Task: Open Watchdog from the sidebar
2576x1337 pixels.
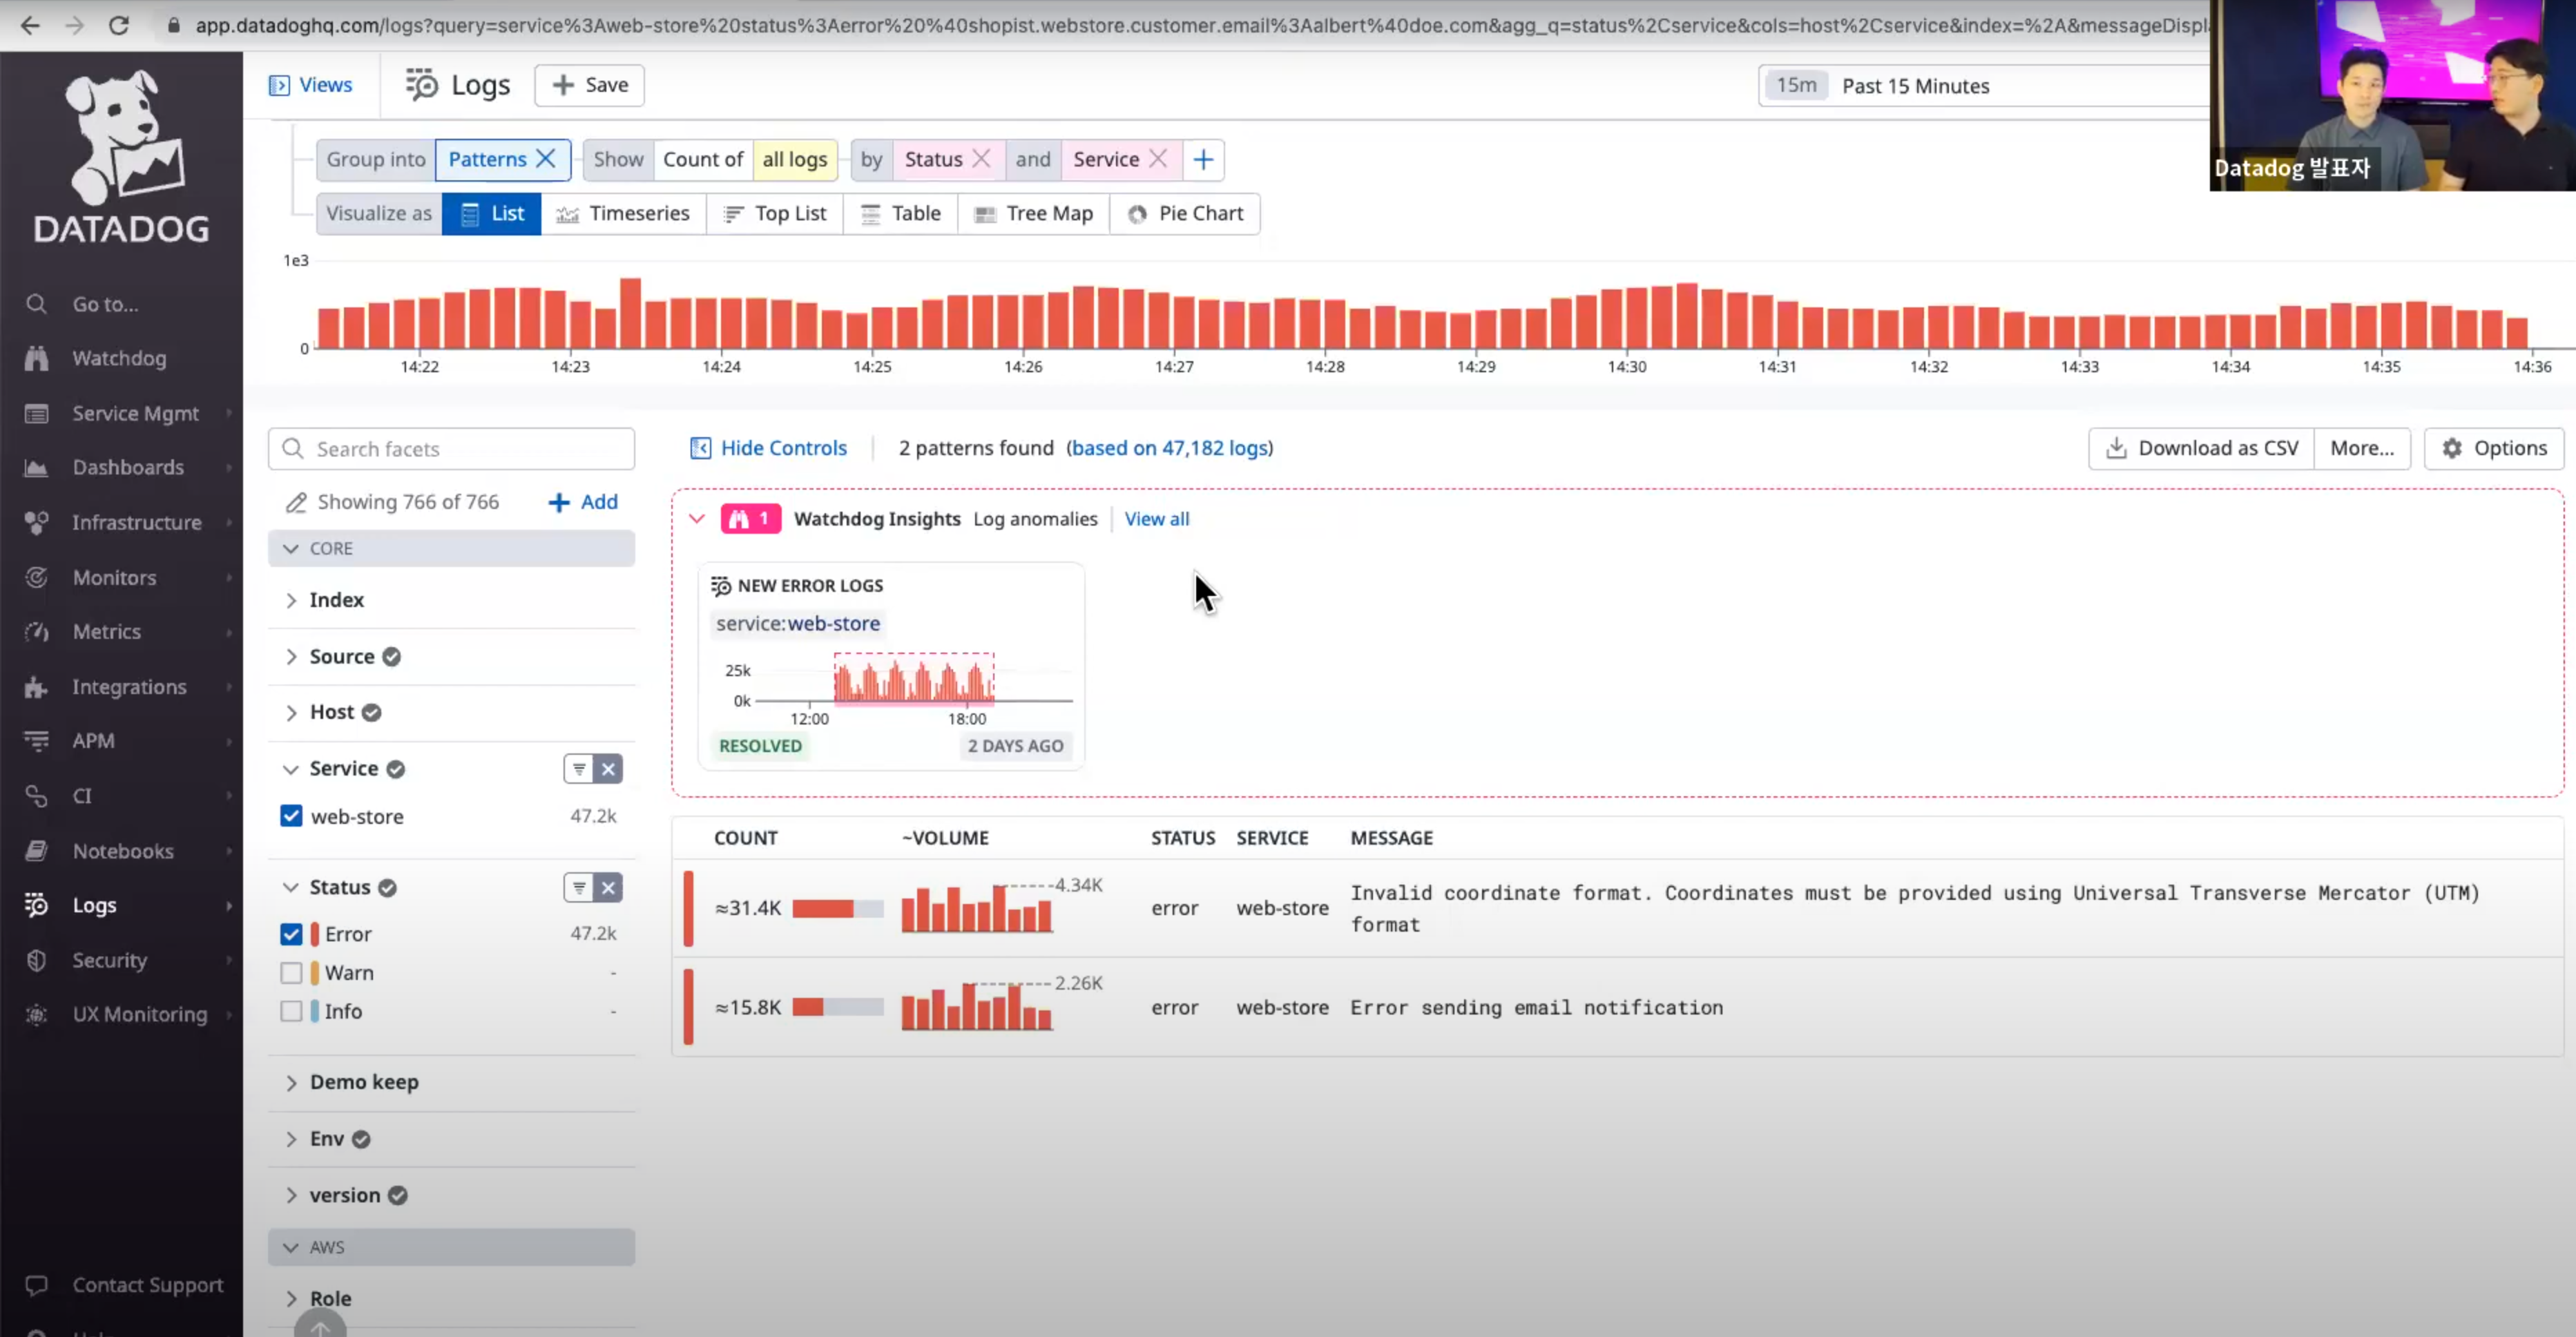Action: pos(119,358)
